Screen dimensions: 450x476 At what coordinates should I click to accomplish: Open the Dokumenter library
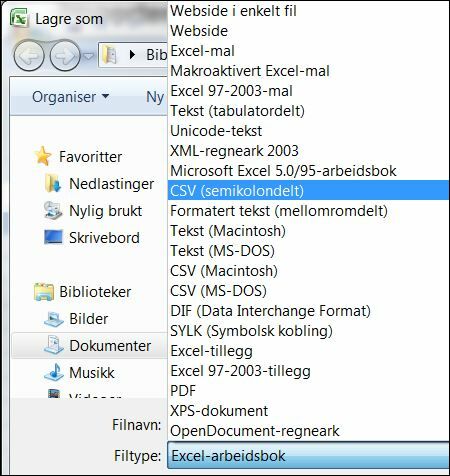click(x=110, y=346)
